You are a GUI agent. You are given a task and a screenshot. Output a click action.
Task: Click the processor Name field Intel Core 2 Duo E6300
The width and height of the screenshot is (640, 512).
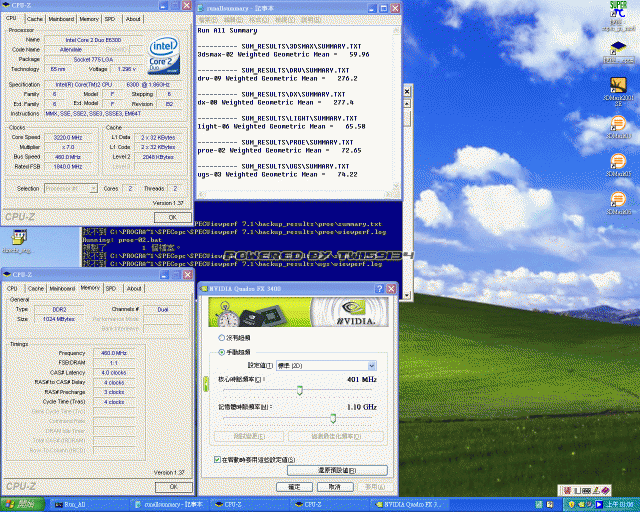[x=93, y=40]
